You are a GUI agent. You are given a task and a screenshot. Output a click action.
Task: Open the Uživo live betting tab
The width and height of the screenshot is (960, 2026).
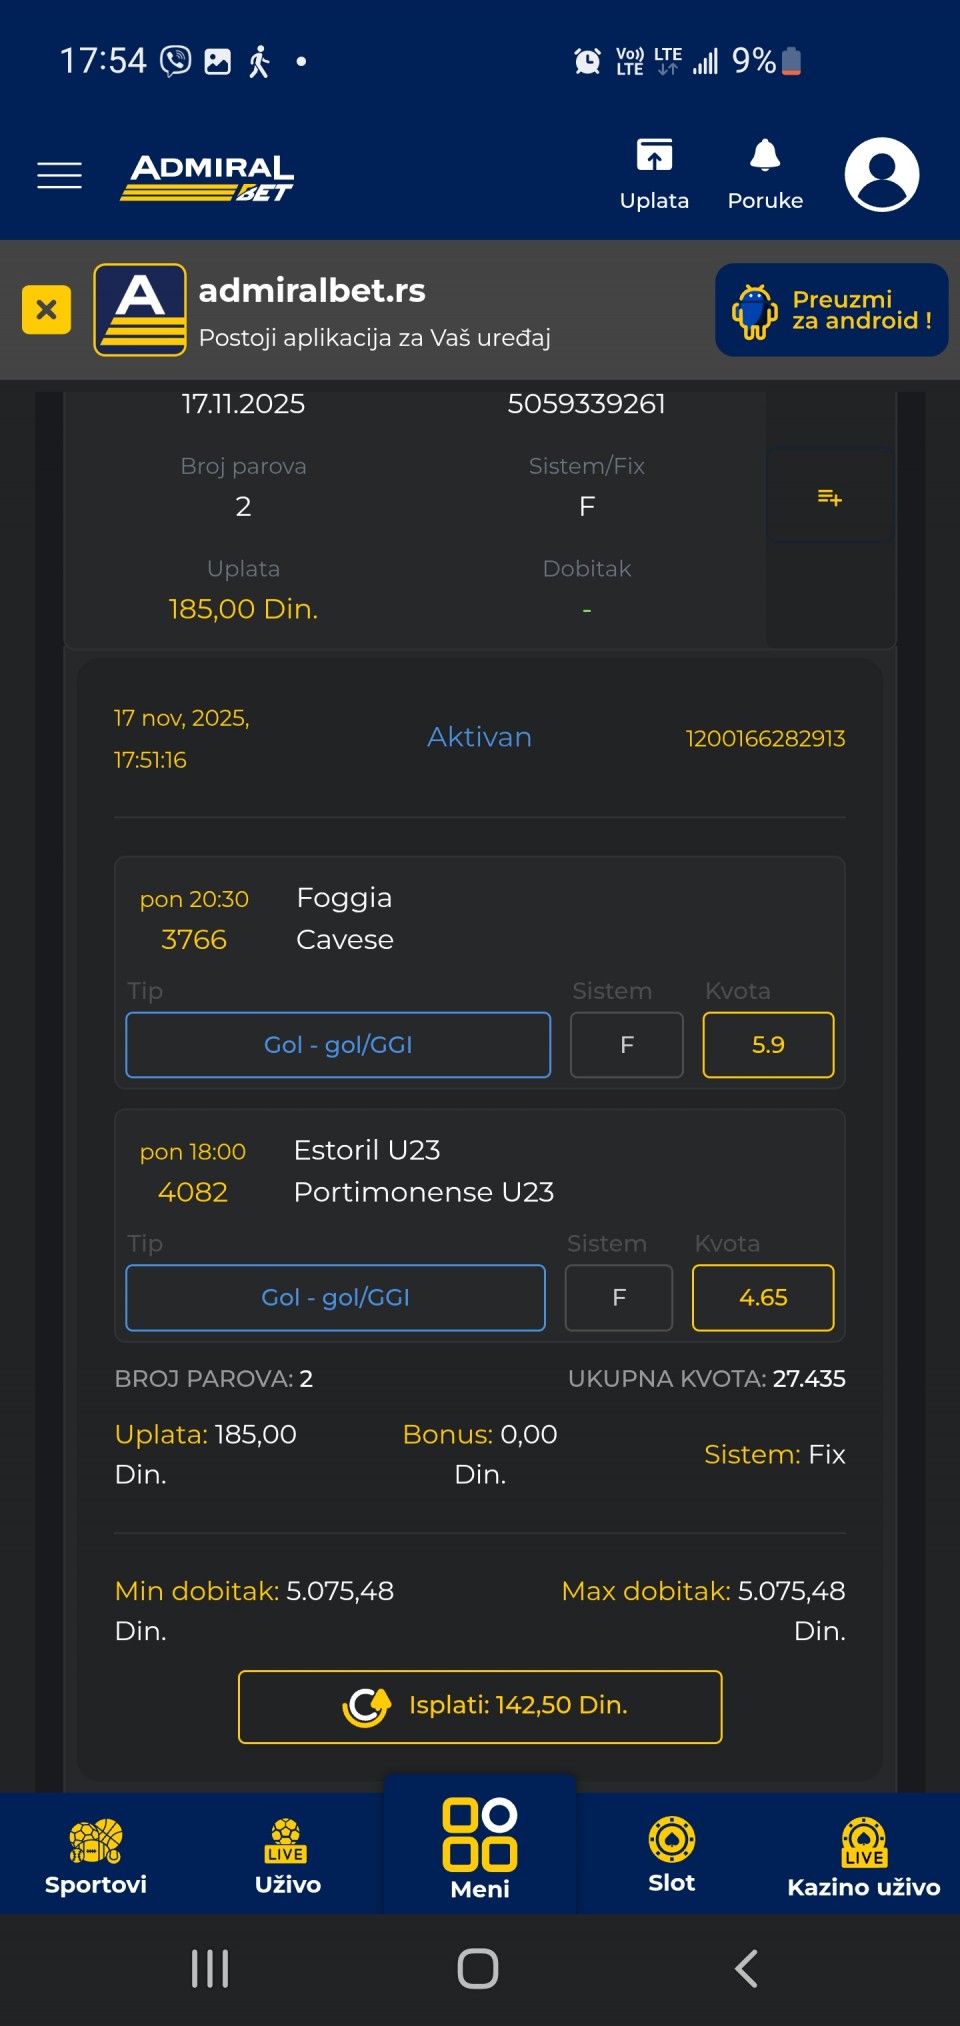click(x=288, y=1856)
